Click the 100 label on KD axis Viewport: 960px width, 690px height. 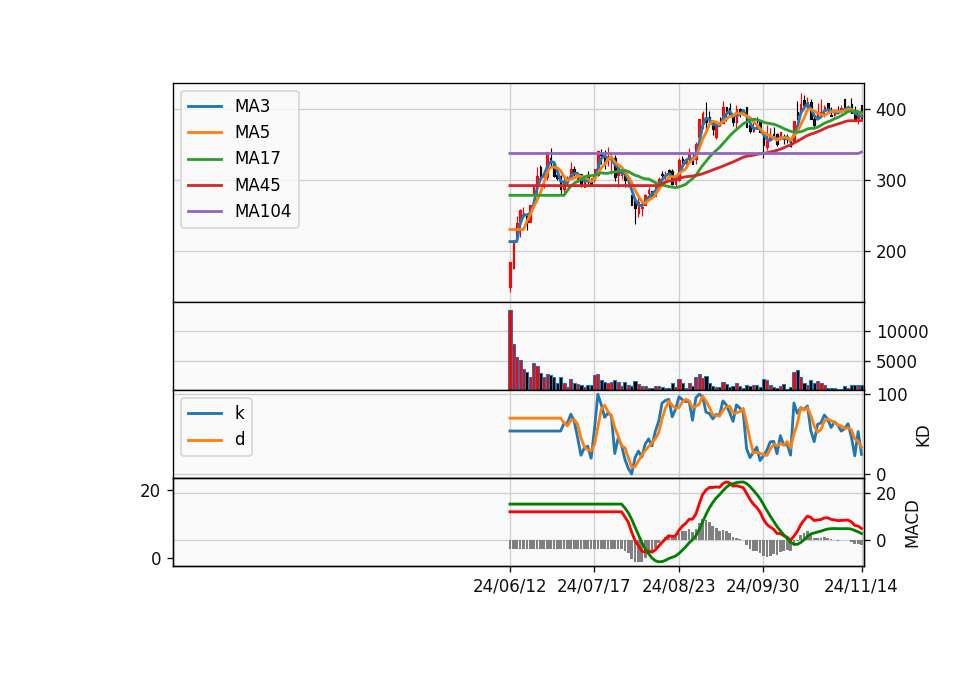(892, 395)
